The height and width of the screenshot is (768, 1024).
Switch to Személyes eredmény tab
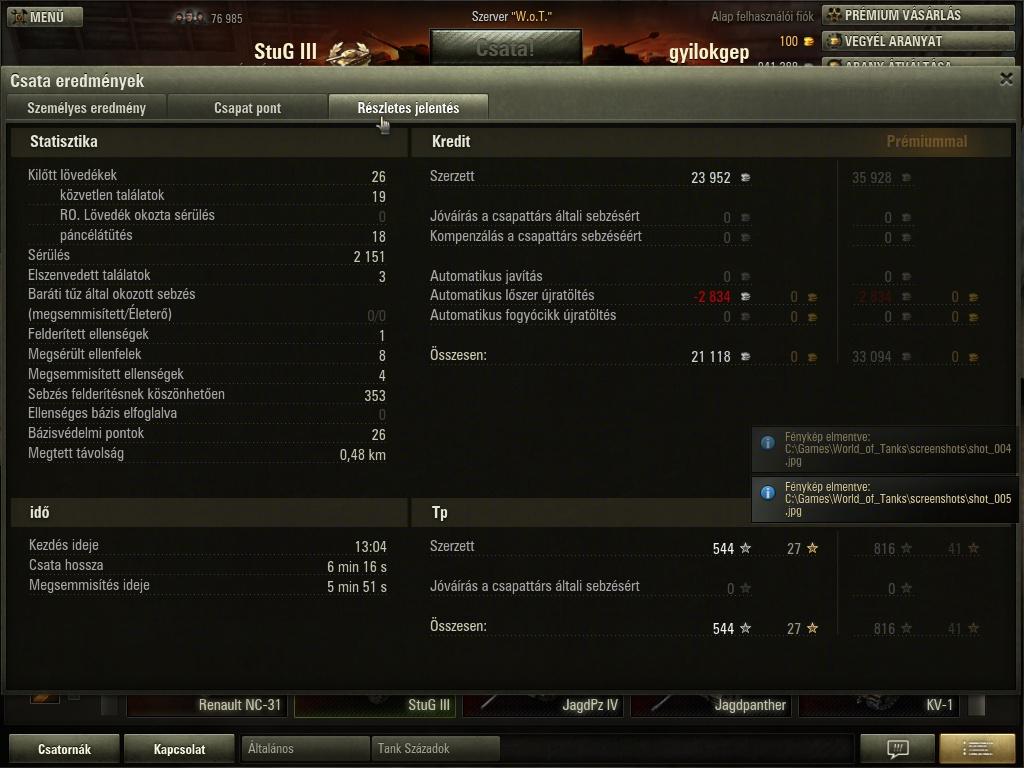(x=86, y=108)
